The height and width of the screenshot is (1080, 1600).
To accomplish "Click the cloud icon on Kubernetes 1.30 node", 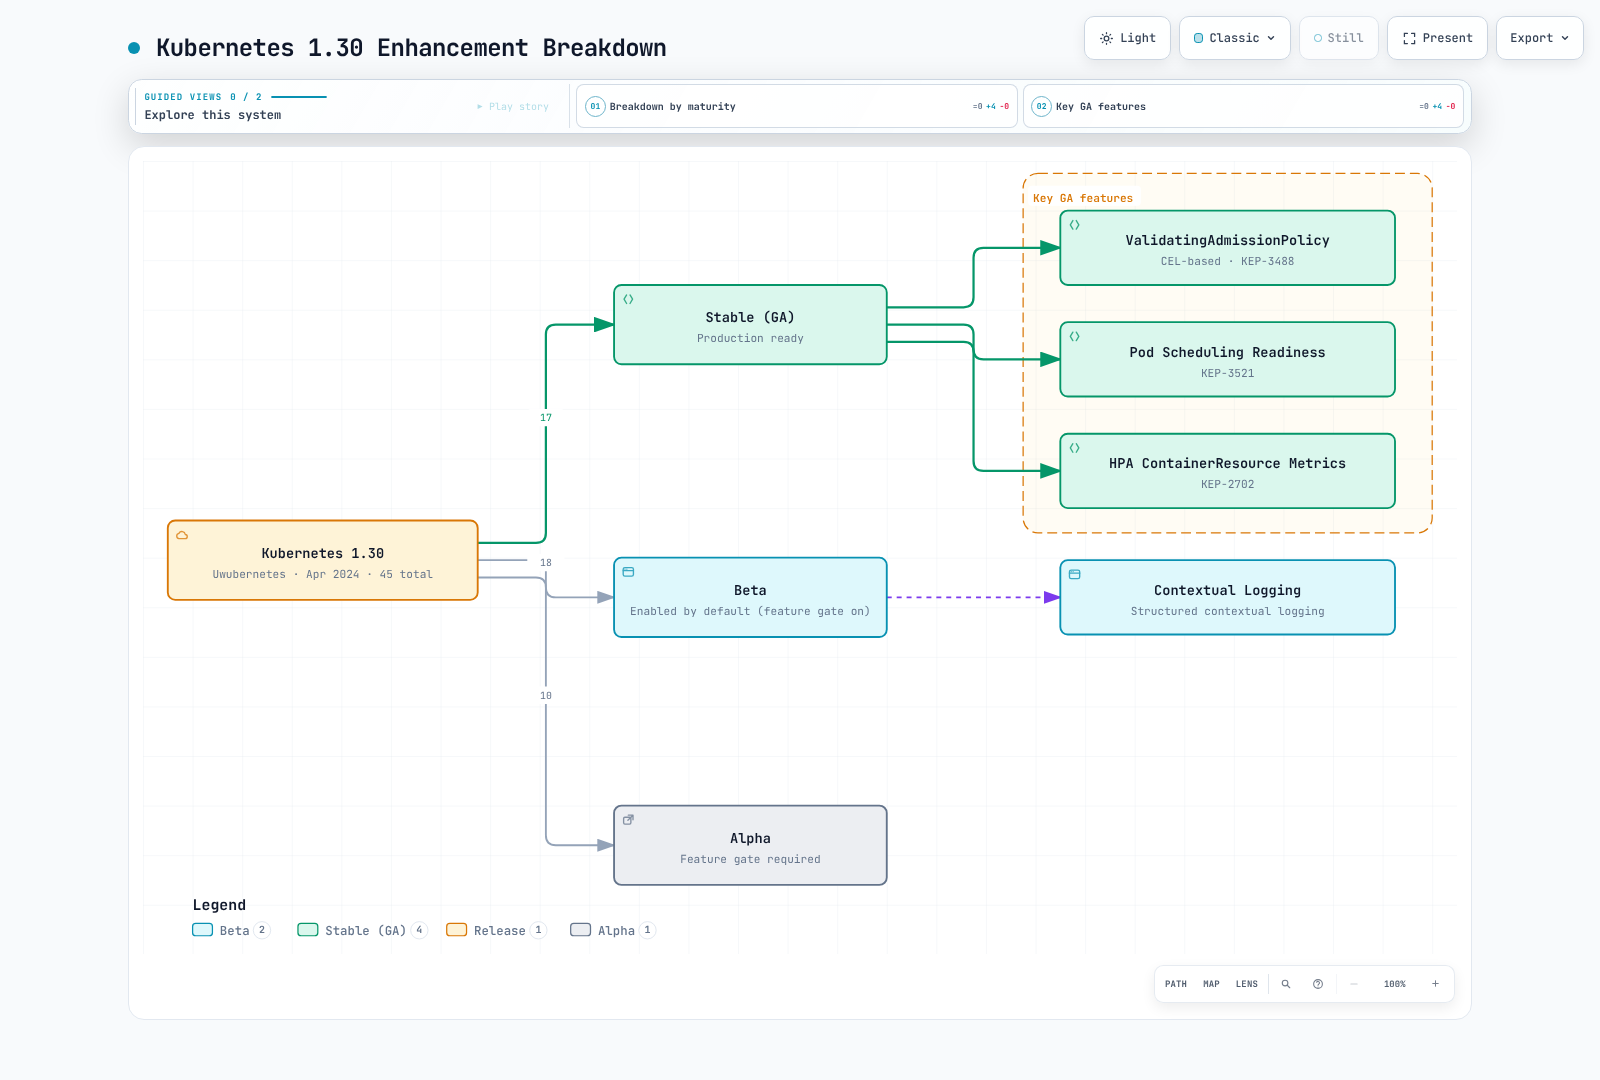I will pos(182,535).
